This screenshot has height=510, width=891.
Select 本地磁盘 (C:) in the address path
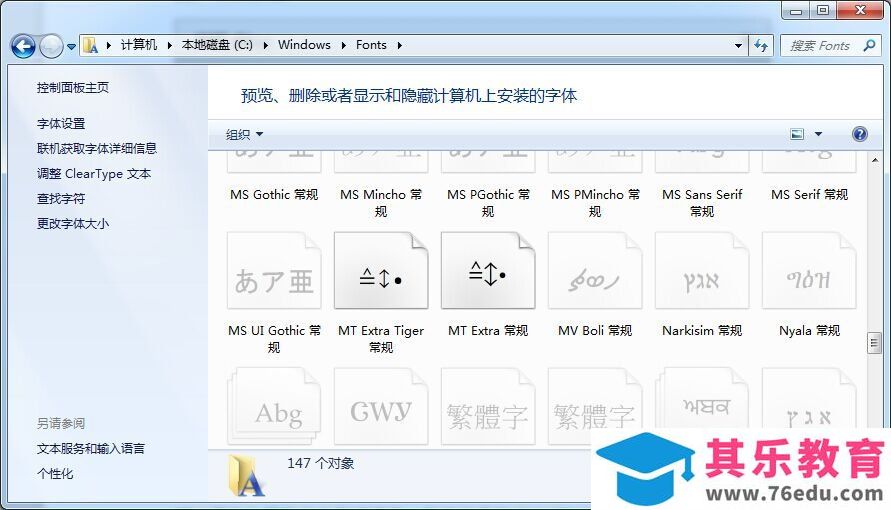tap(217, 45)
